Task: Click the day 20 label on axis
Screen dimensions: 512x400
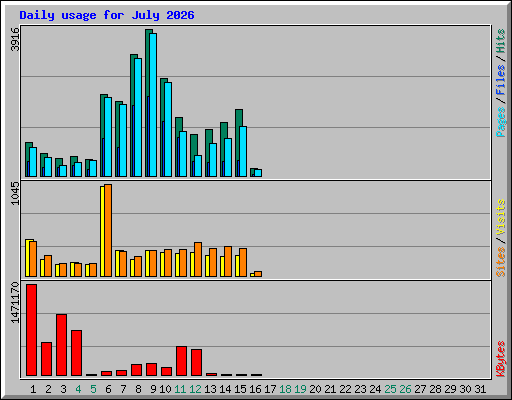Action: point(315,389)
